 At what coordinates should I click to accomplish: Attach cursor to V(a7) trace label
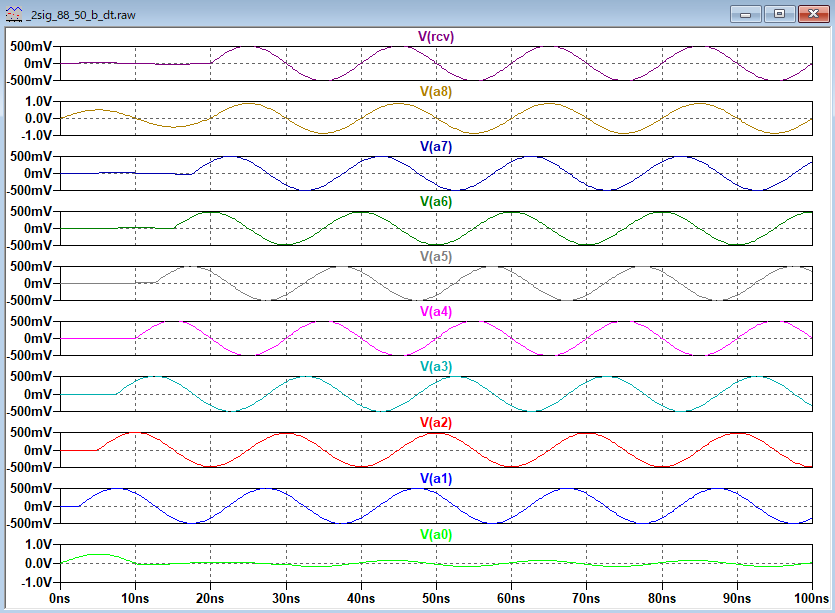(436, 147)
